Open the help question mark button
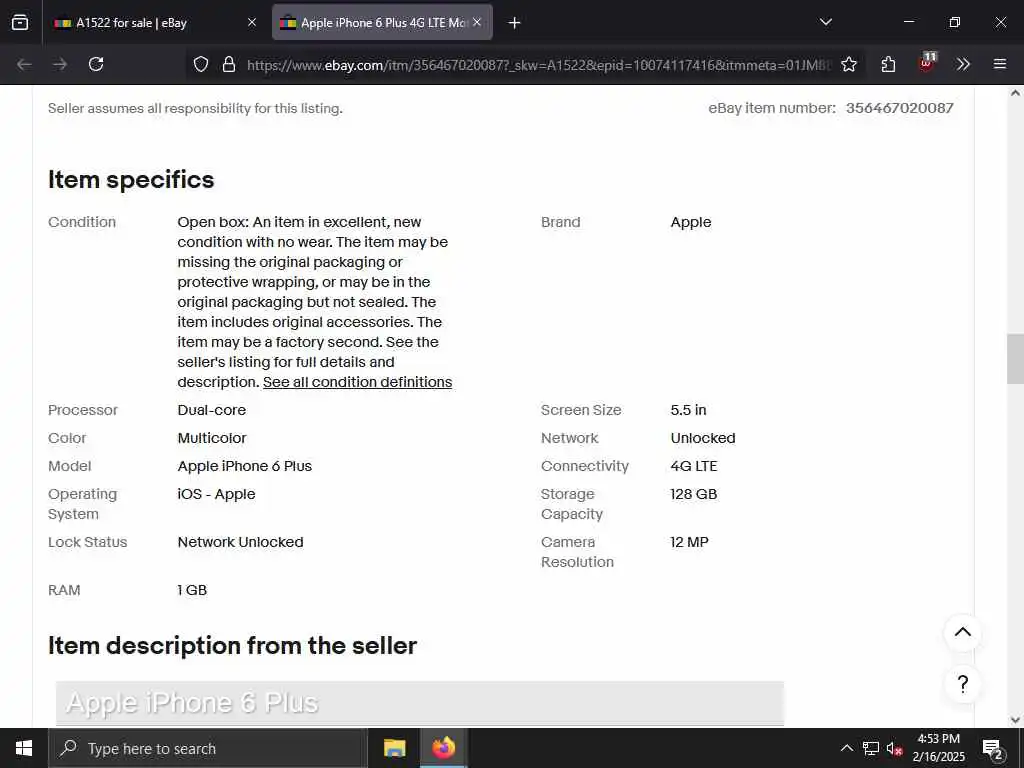 [963, 684]
